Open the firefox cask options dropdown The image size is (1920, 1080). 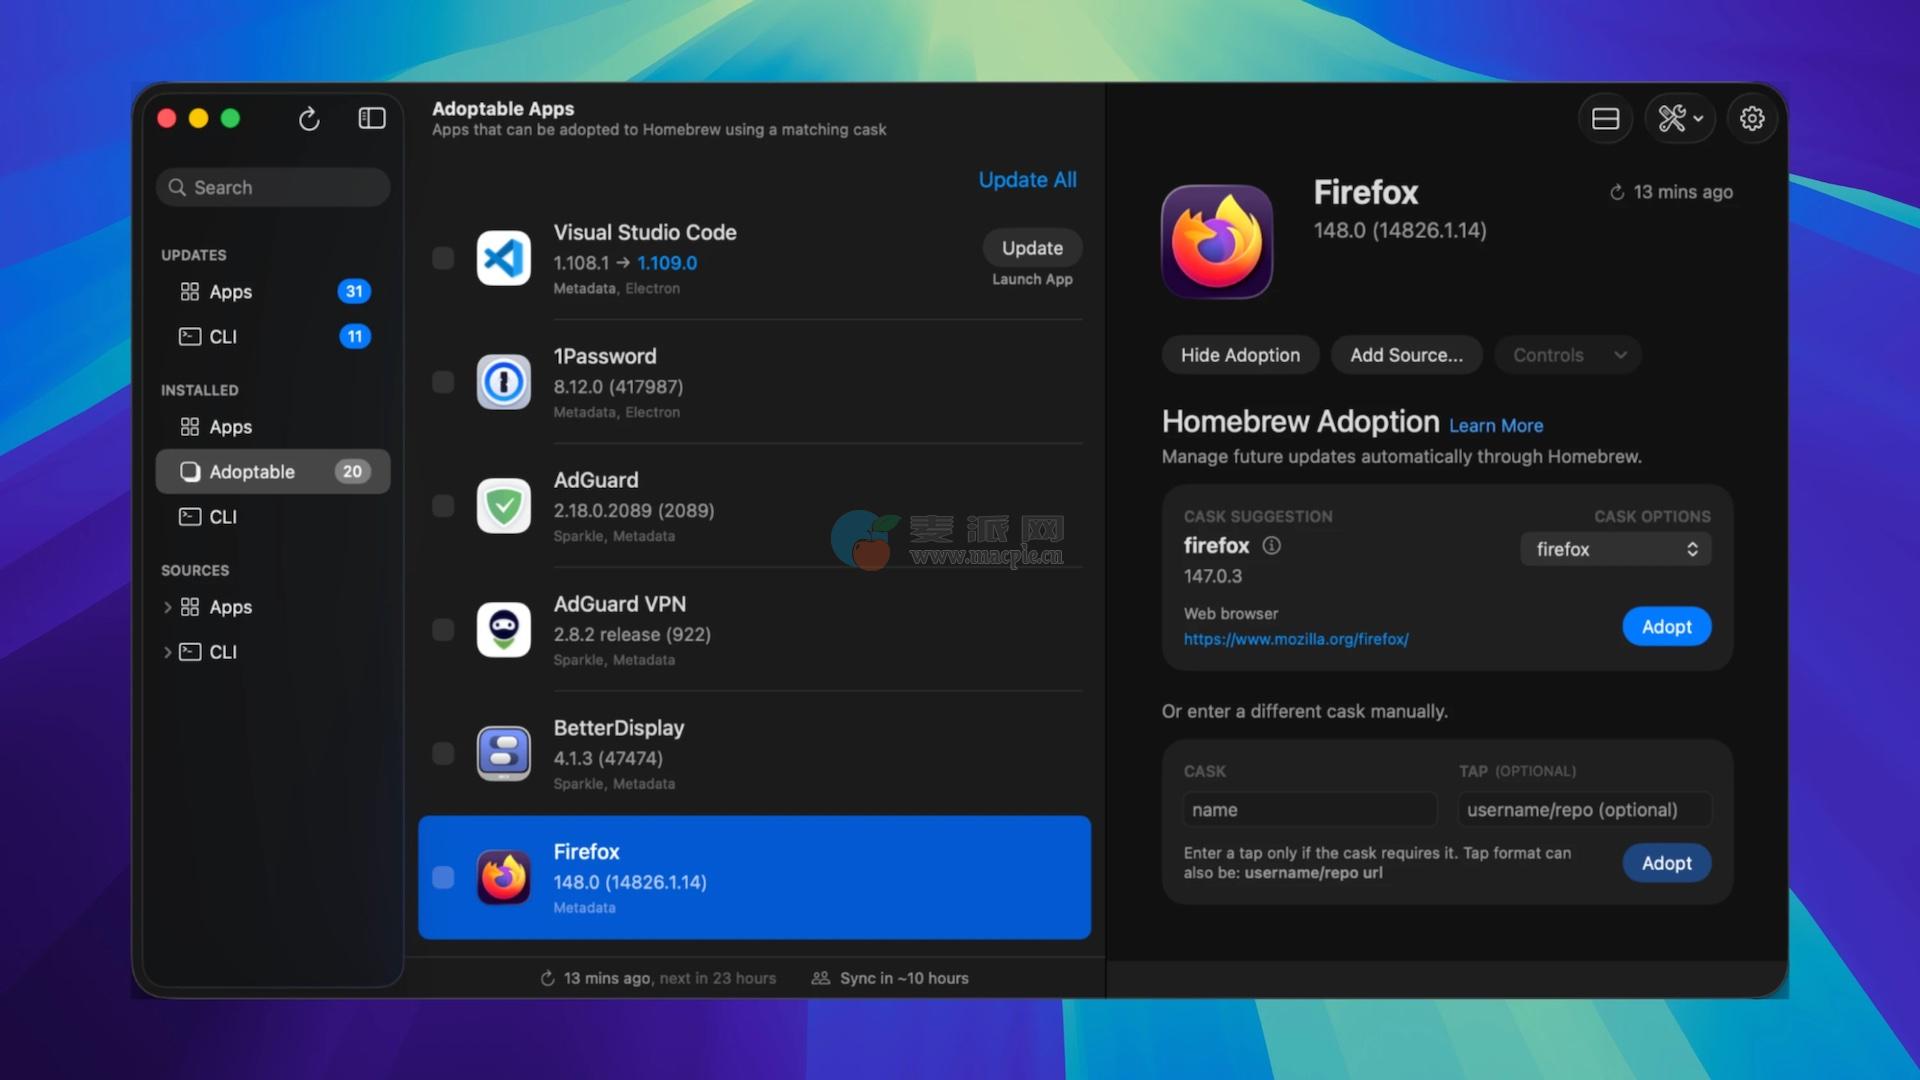click(1615, 549)
